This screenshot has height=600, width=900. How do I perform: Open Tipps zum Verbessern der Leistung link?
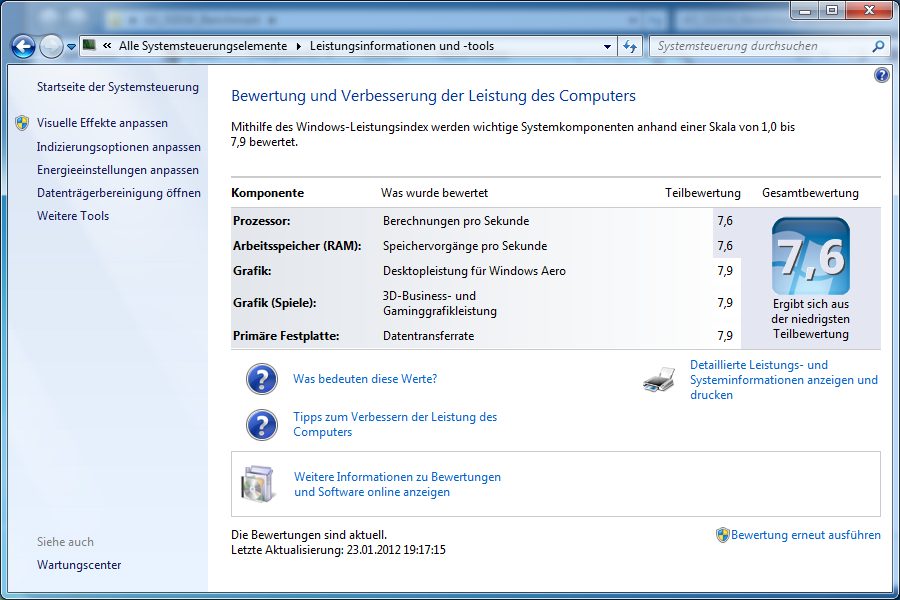(x=395, y=424)
